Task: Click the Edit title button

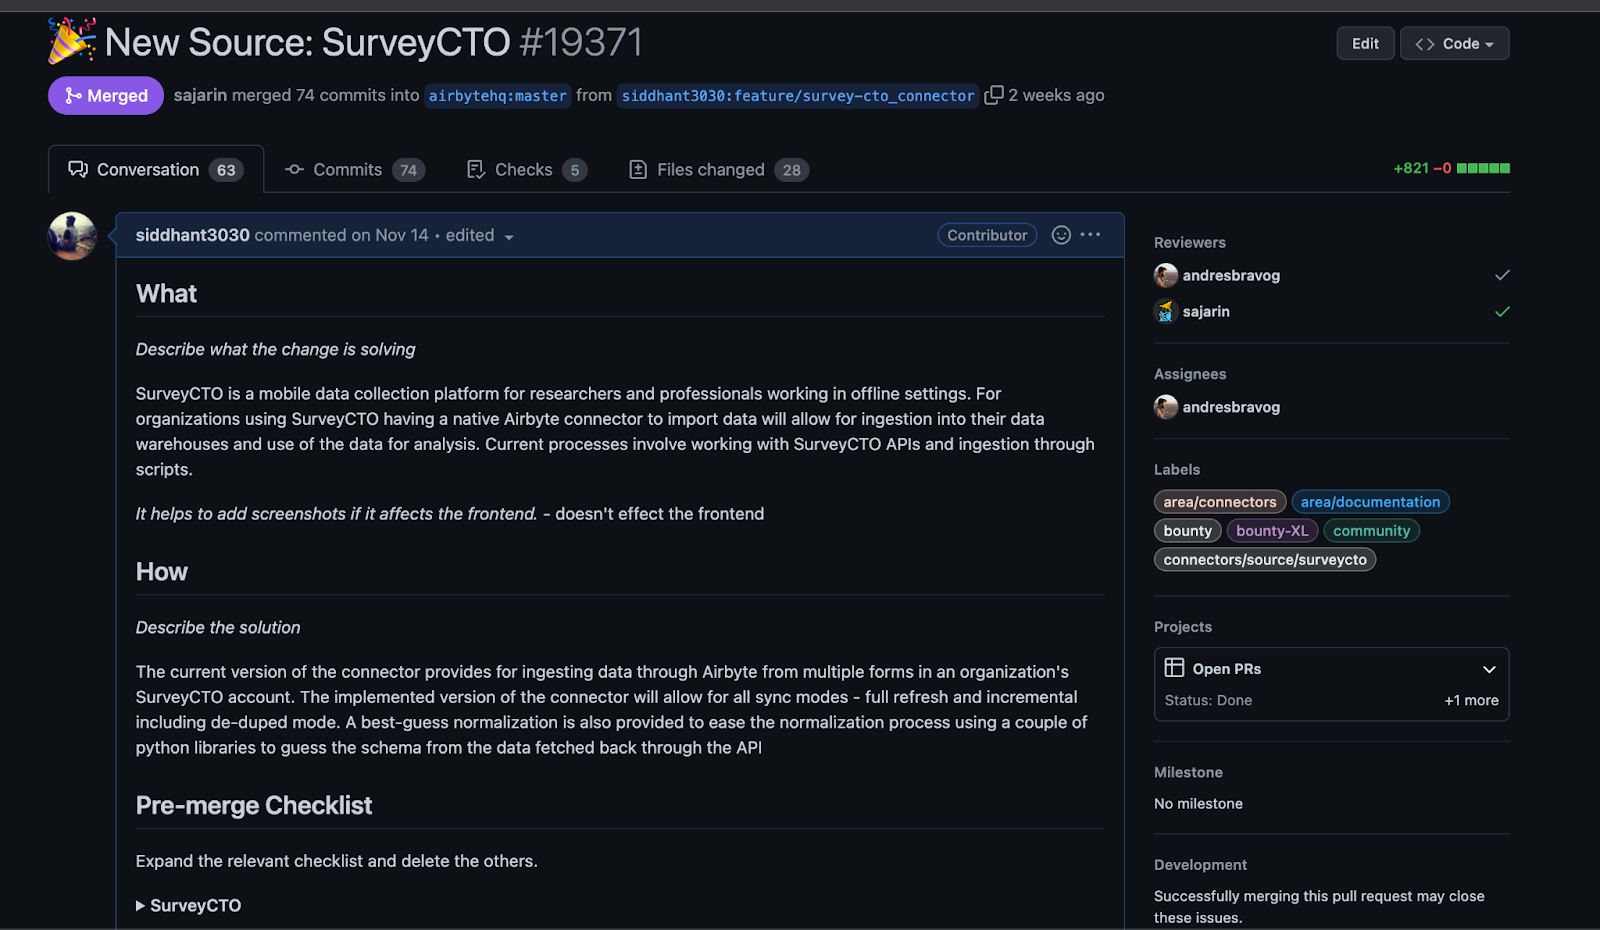Action: (x=1365, y=44)
